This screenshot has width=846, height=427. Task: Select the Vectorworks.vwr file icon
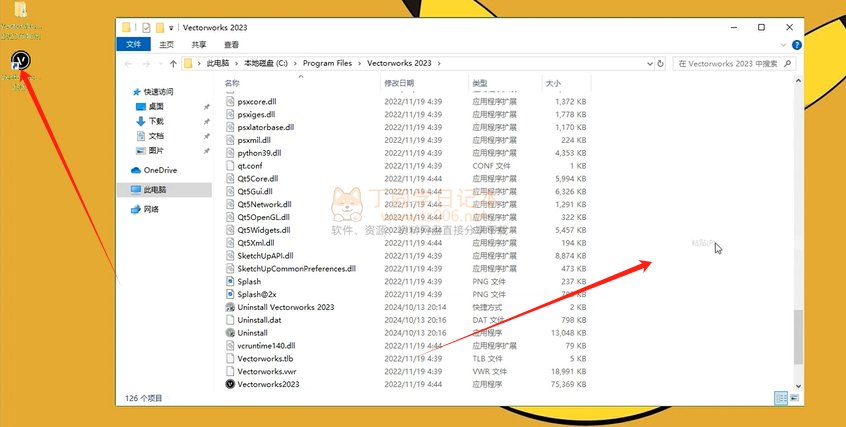(230, 371)
